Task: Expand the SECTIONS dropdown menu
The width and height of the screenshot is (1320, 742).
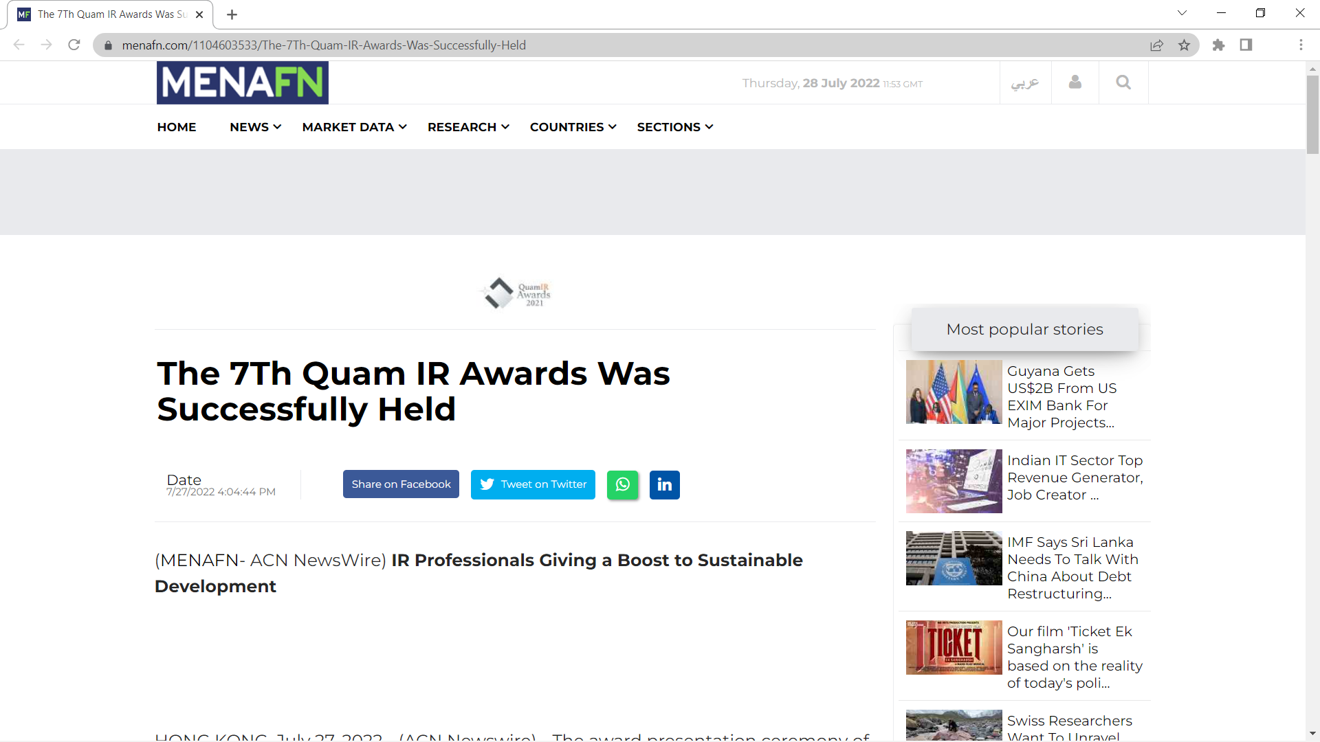Action: point(675,127)
